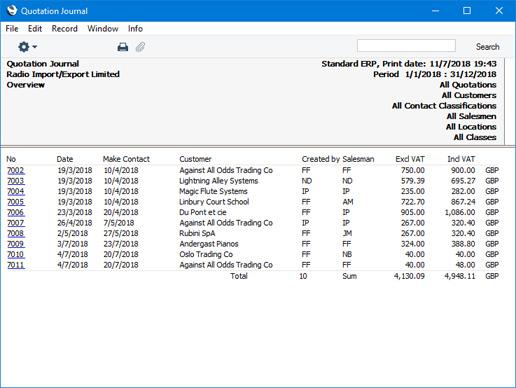516x388 pixels.
Task: Click the amount 579.39
Action: 413,181
